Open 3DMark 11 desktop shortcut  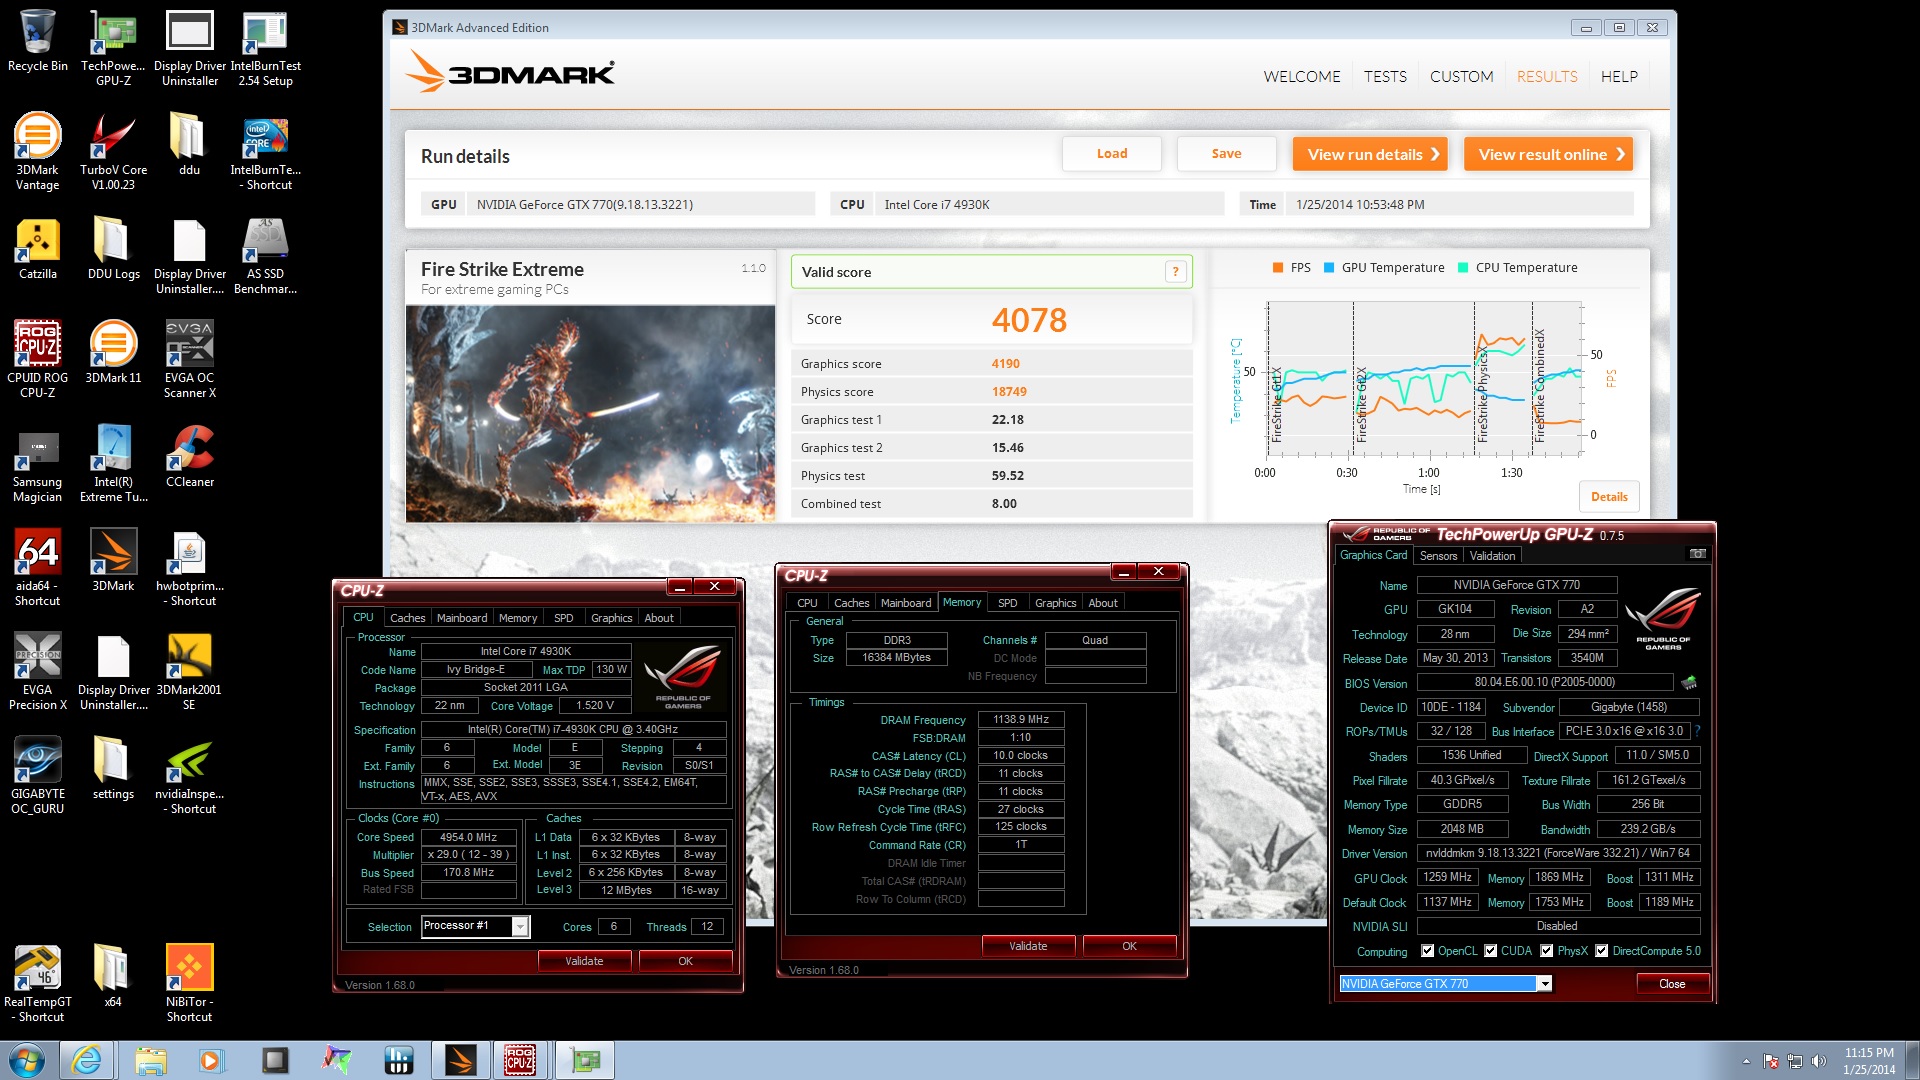(113, 352)
